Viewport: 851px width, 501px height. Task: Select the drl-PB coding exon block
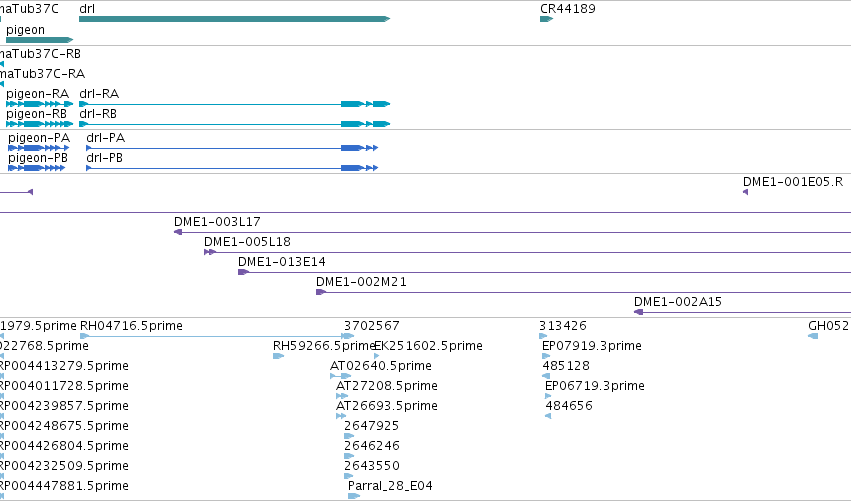[351, 168]
